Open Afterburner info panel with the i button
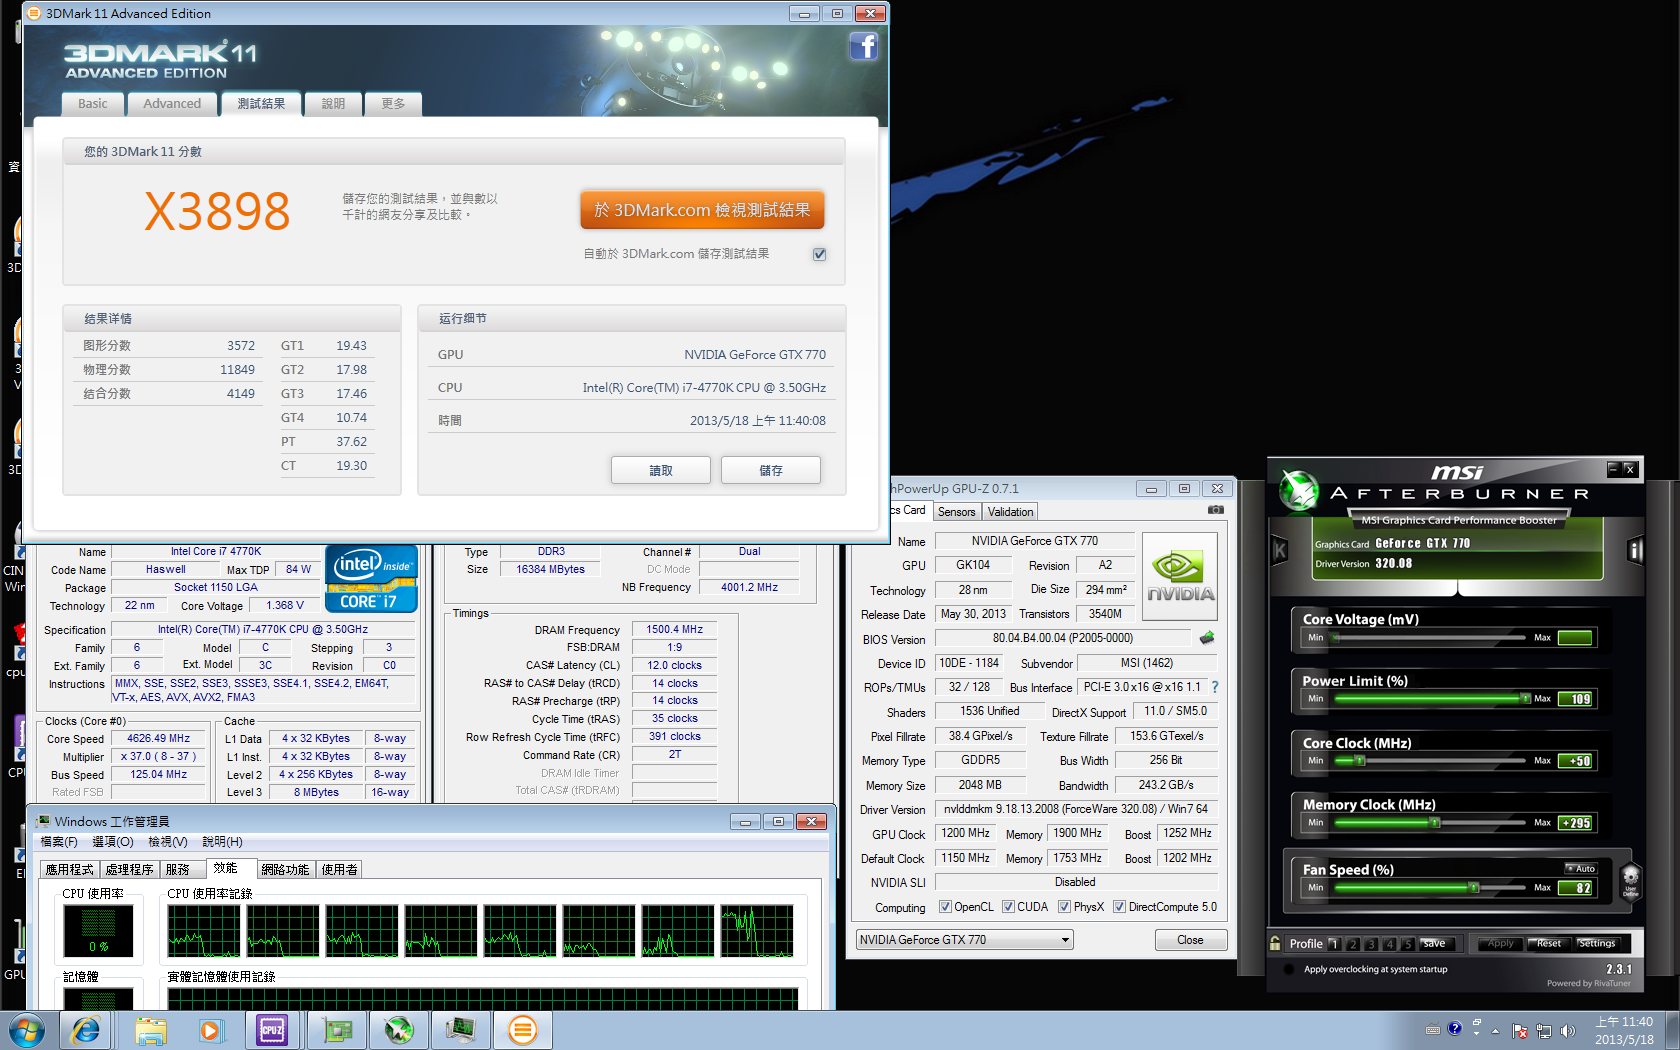 click(x=1635, y=550)
